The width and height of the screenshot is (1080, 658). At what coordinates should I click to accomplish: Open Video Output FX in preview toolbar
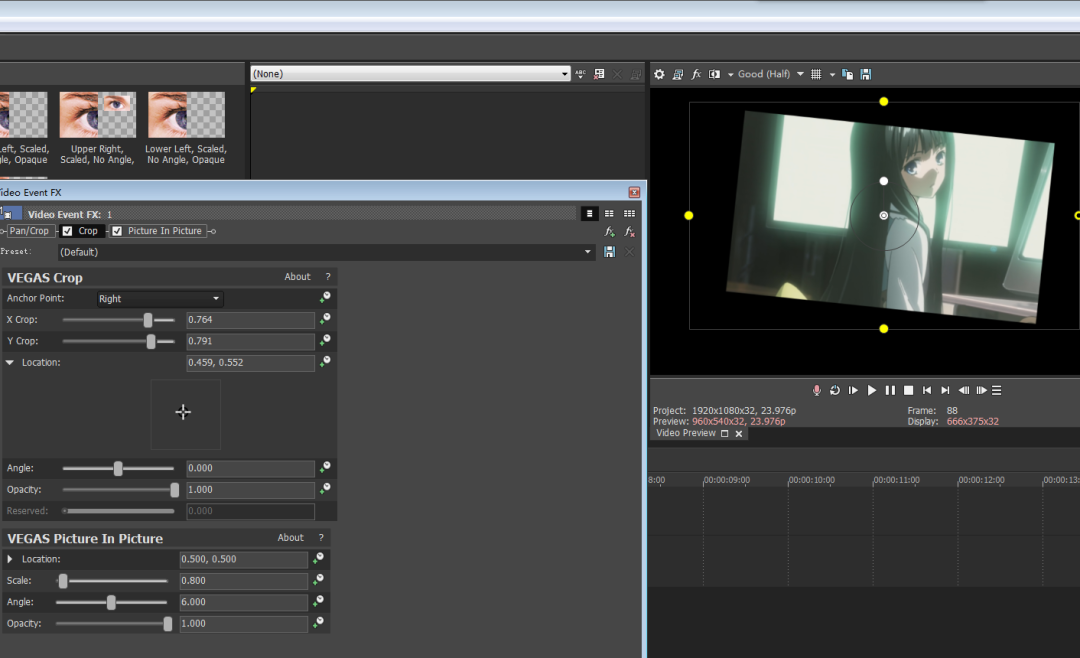[696, 74]
